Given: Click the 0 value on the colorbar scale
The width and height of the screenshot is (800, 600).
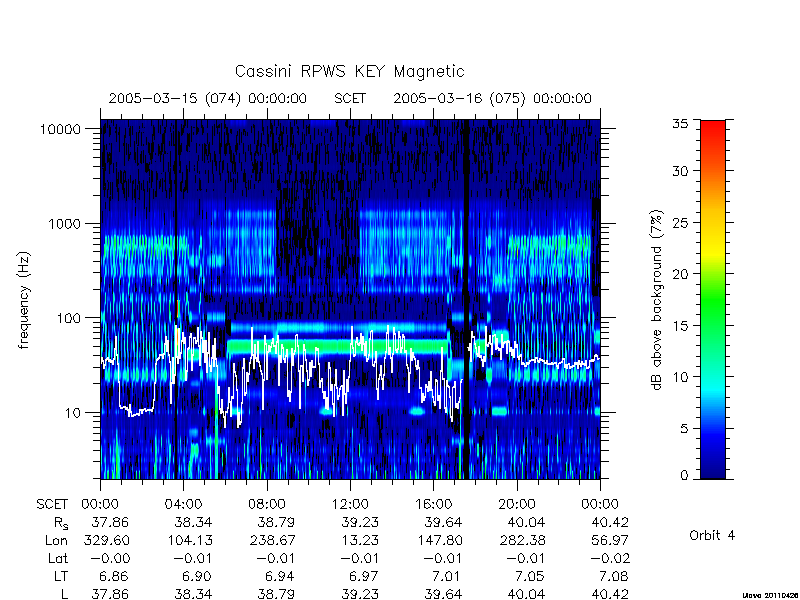Looking at the screenshot, I should [x=684, y=476].
